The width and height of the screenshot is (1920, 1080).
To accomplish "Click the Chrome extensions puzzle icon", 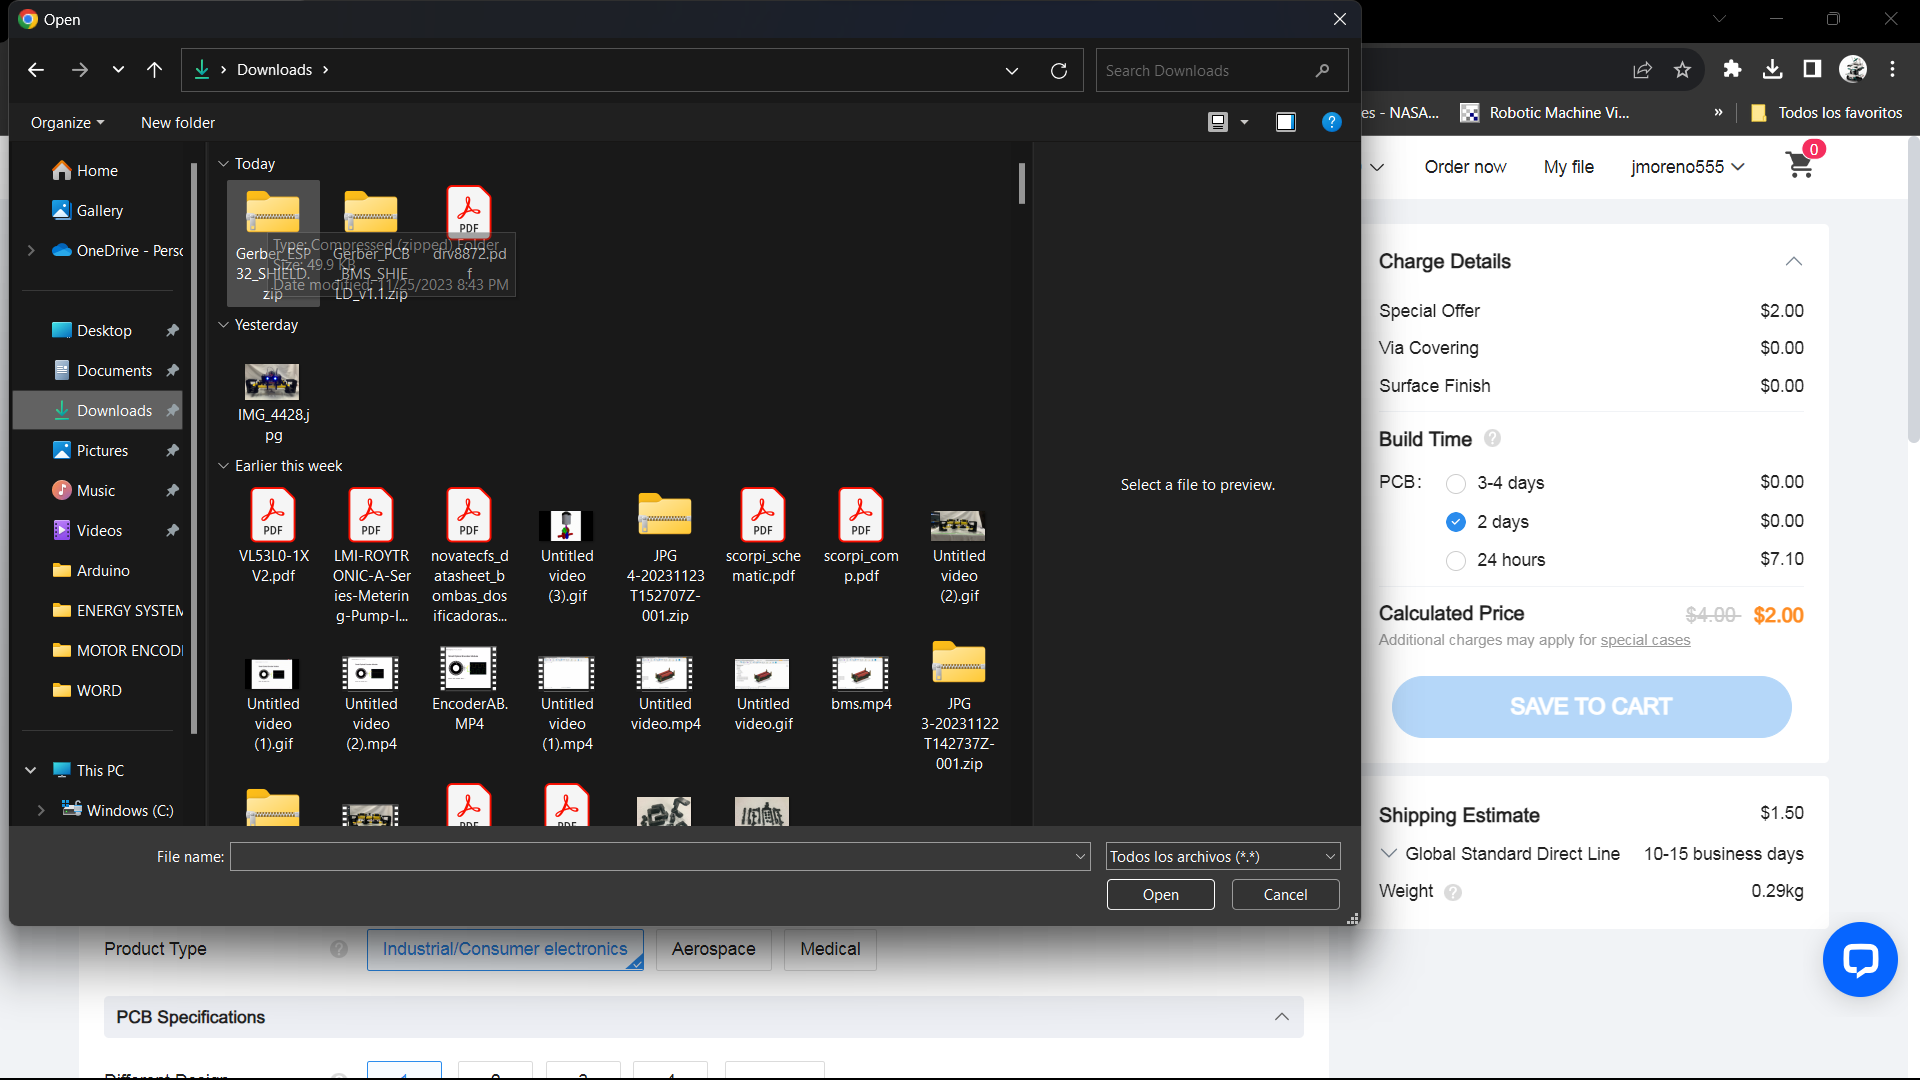I will point(1732,69).
